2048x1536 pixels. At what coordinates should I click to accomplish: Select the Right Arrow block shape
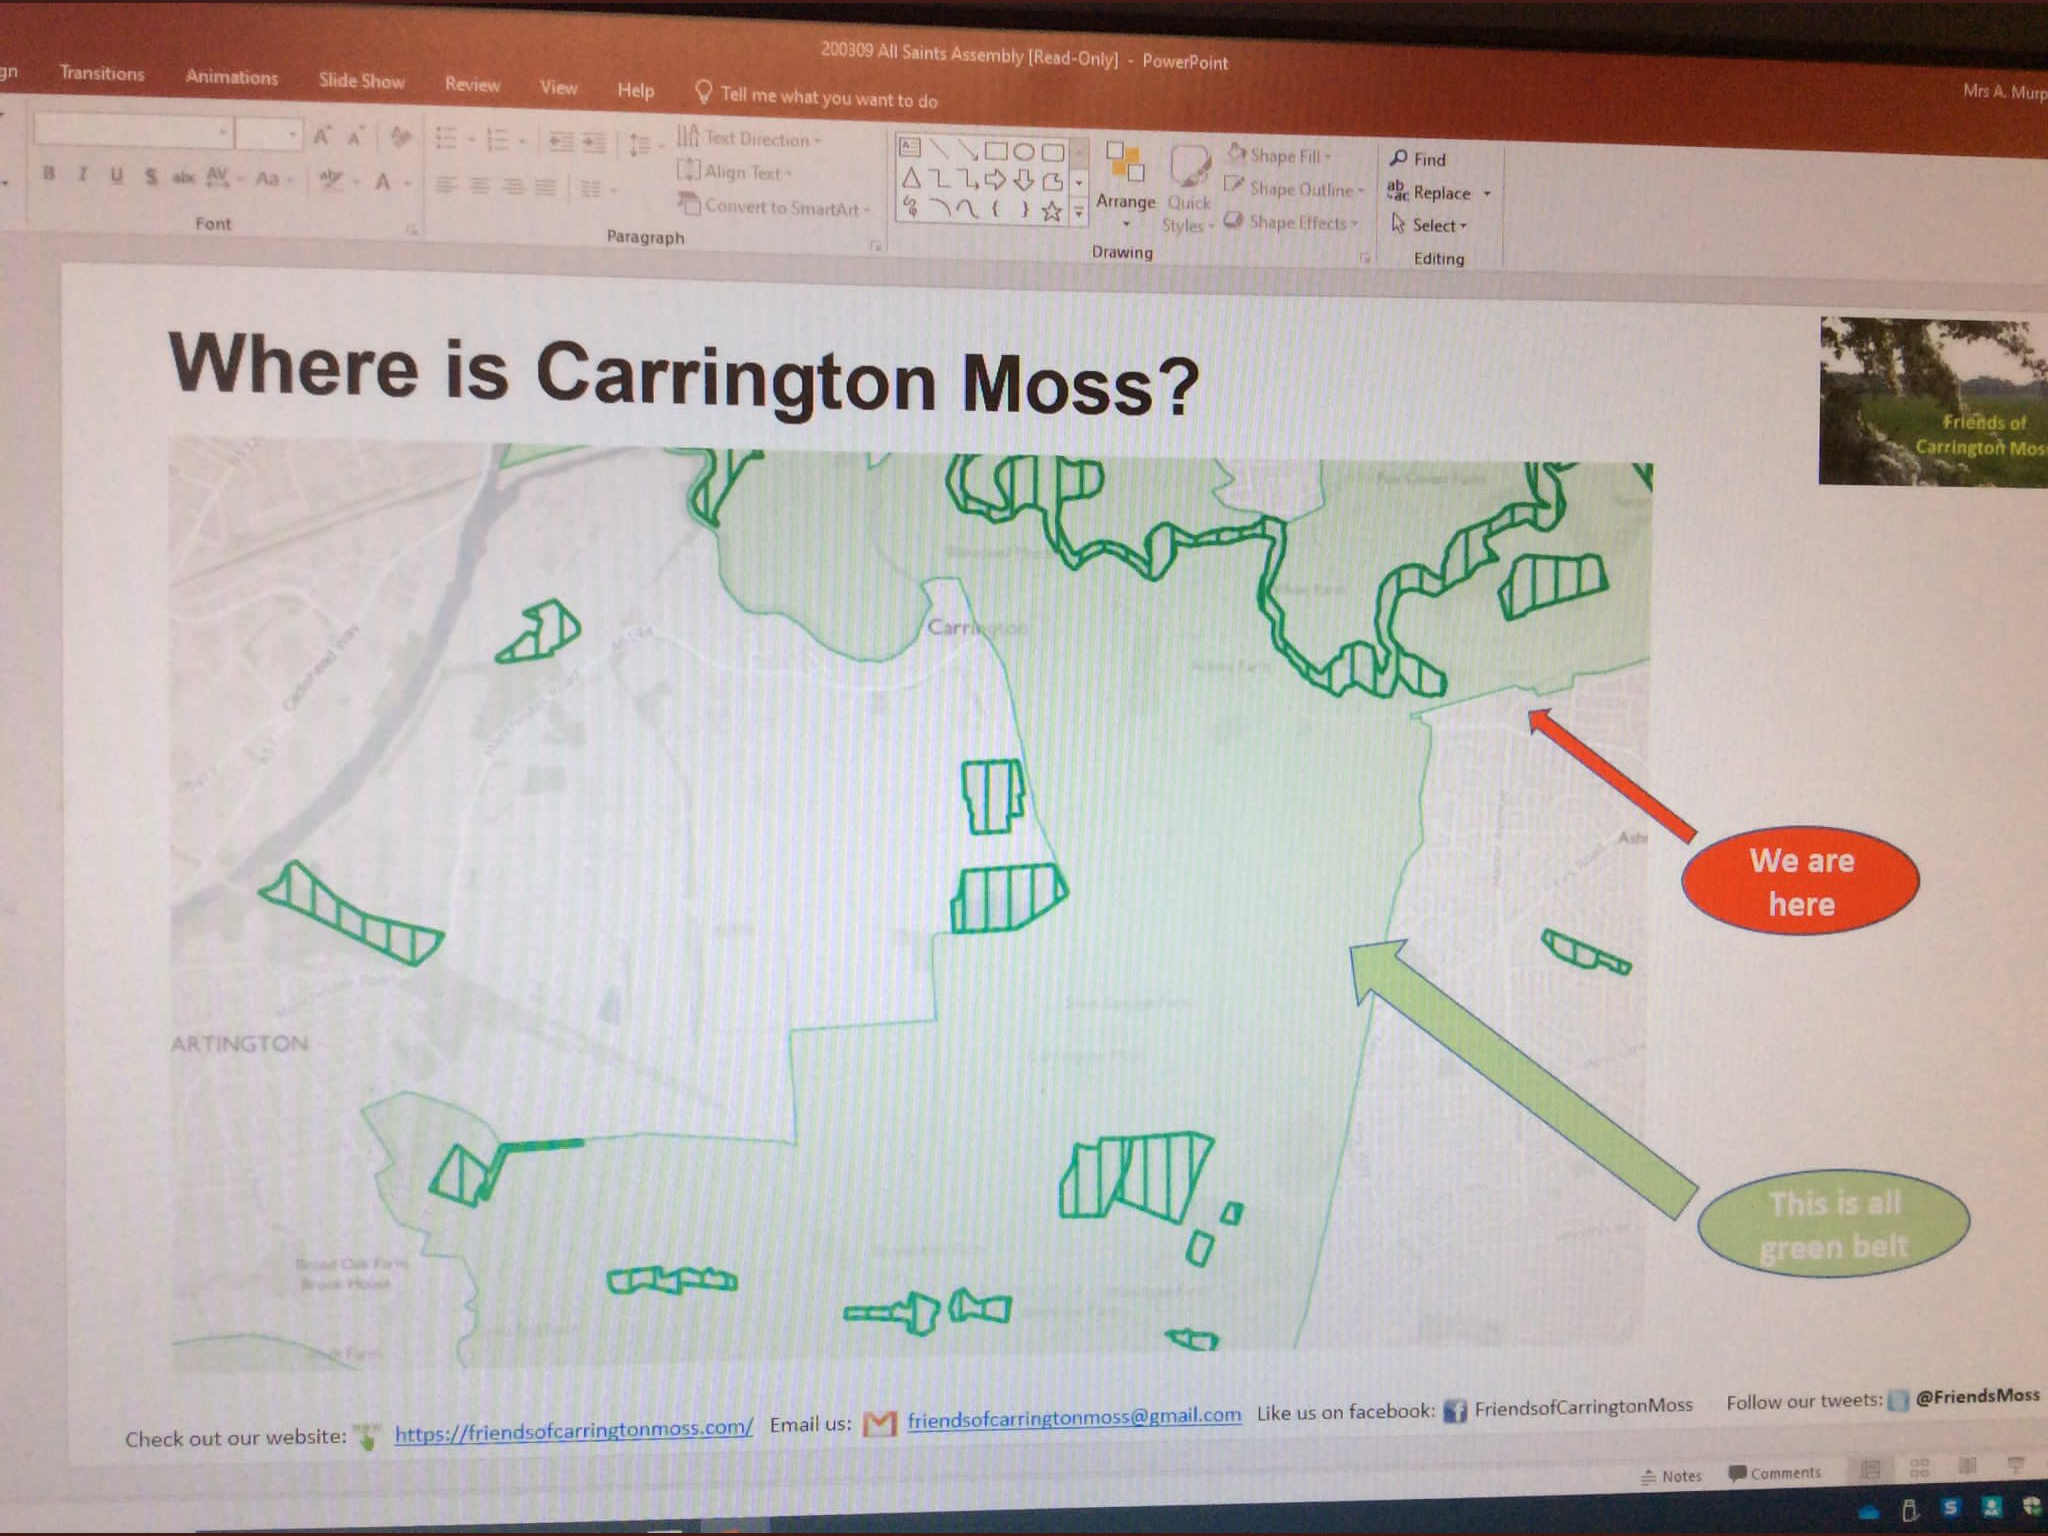996,181
